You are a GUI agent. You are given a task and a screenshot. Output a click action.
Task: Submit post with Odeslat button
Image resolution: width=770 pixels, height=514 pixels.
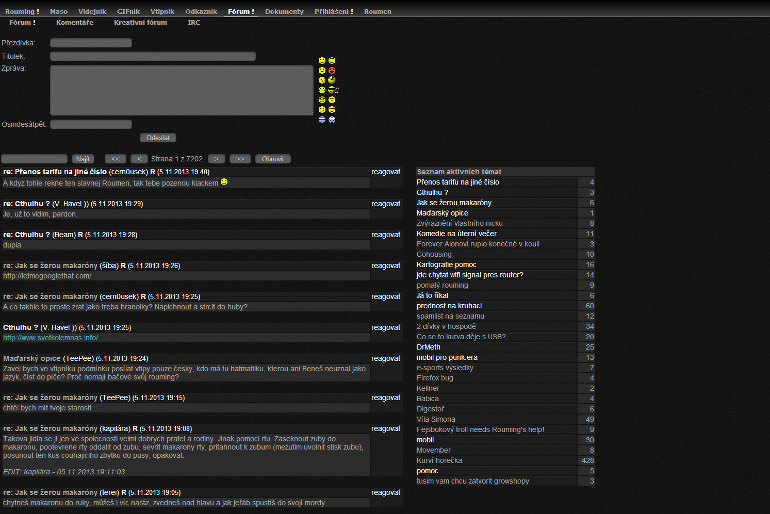point(158,138)
